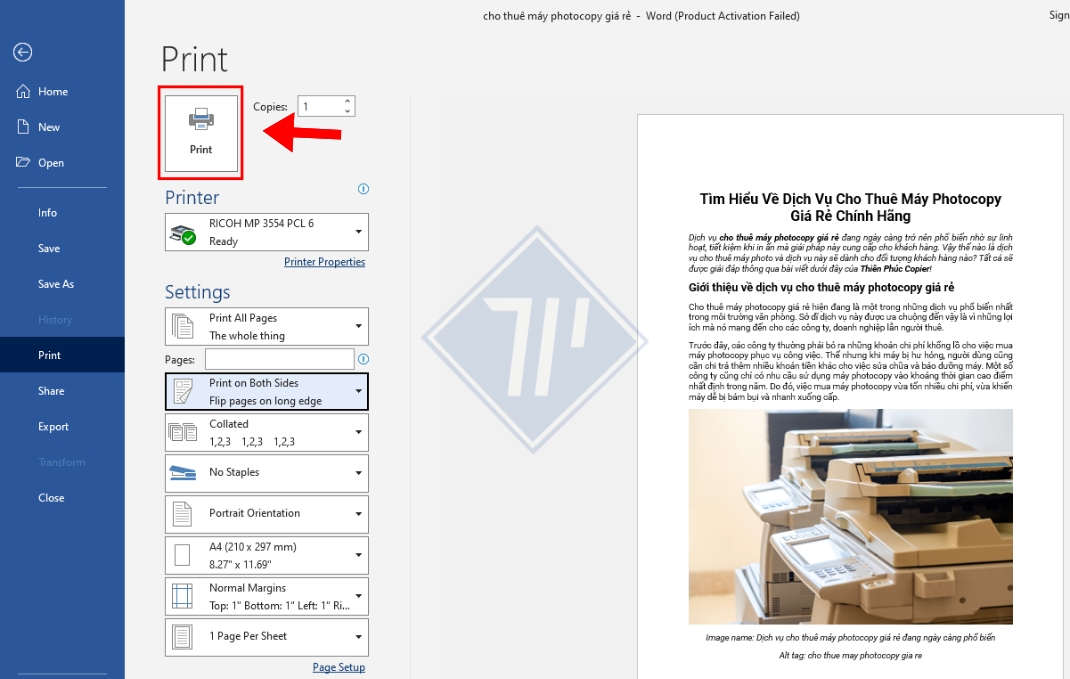Click the Home house icon in sidebar
The width and height of the screenshot is (1070, 679).
coord(23,91)
